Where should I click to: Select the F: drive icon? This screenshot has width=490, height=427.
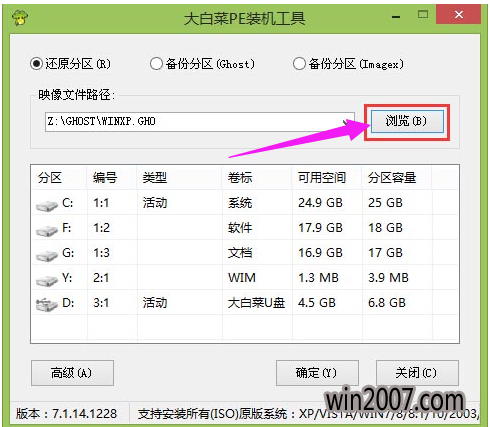pos(47,230)
